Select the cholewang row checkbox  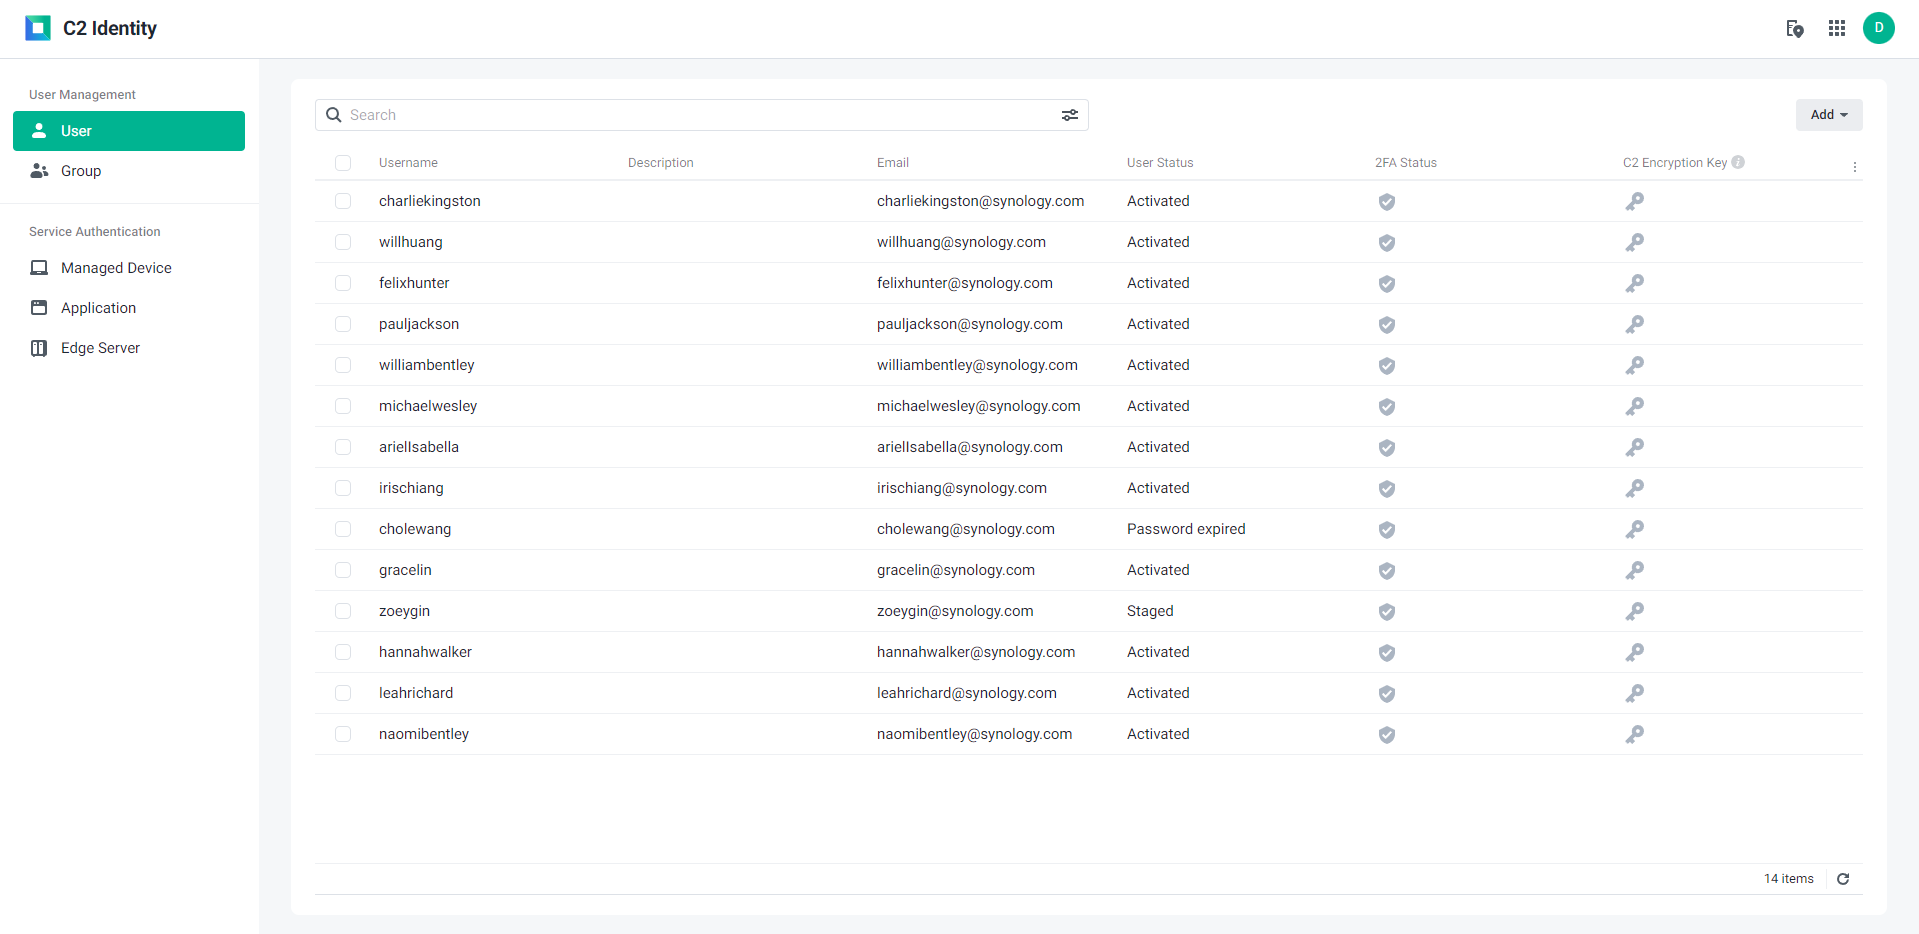click(x=343, y=529)
